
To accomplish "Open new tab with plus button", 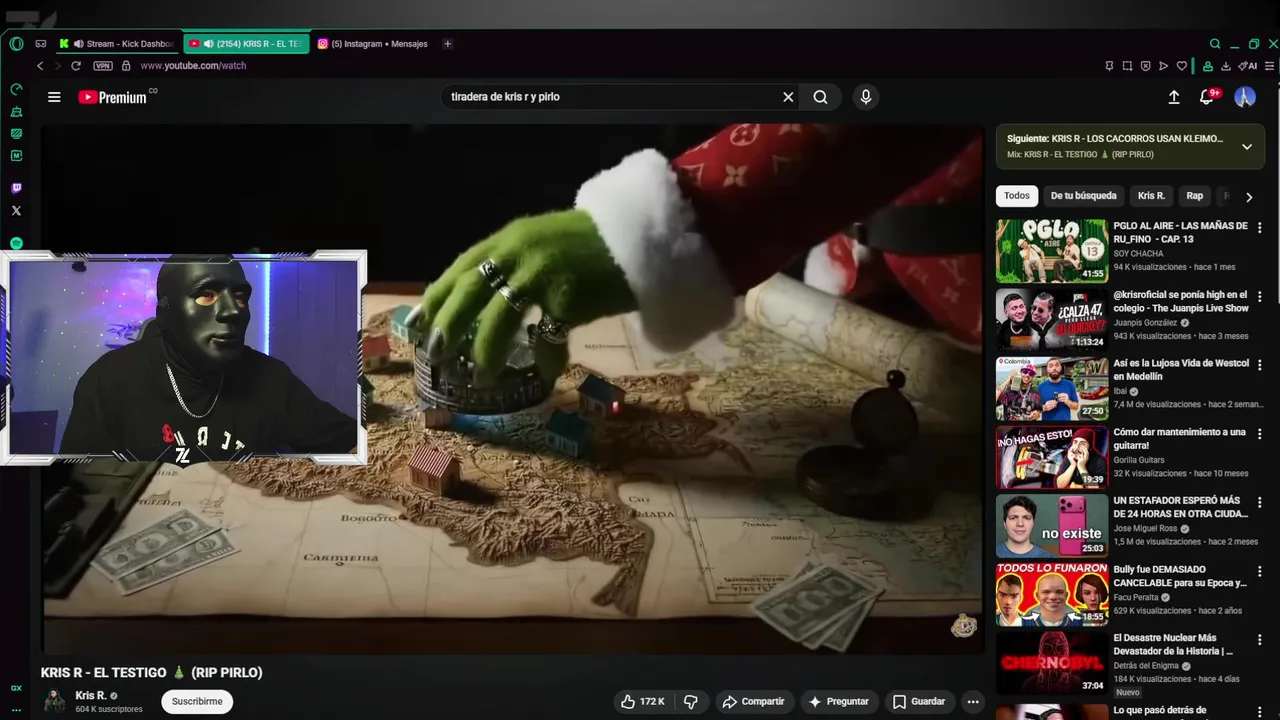I will 447,44.
